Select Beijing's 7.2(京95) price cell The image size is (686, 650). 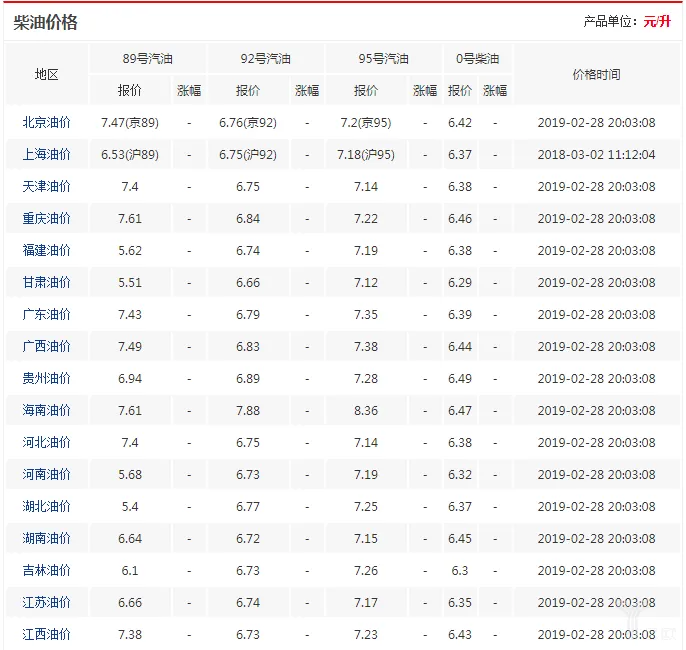366,122
